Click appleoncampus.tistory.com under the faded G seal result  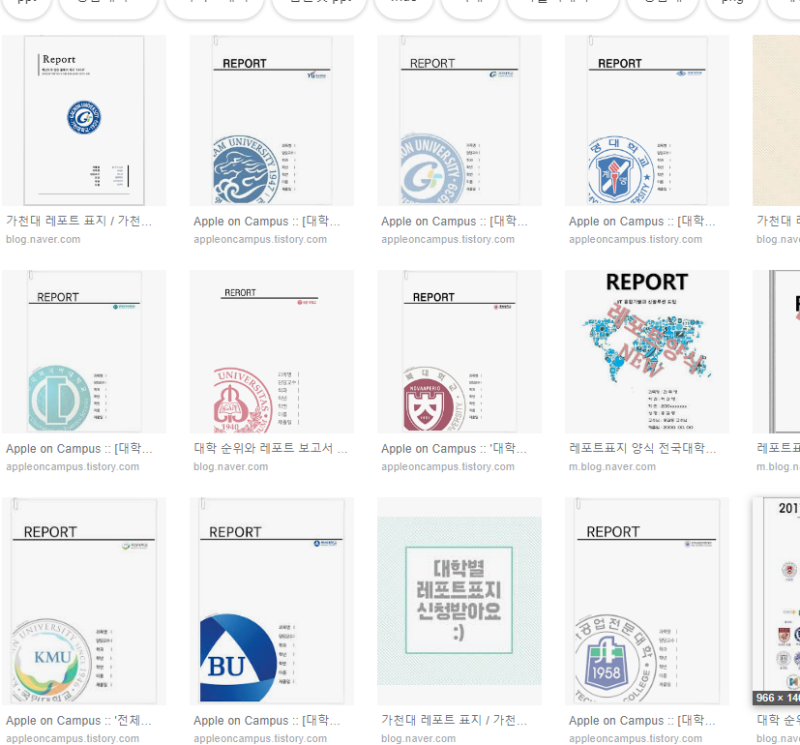point(448,239)
